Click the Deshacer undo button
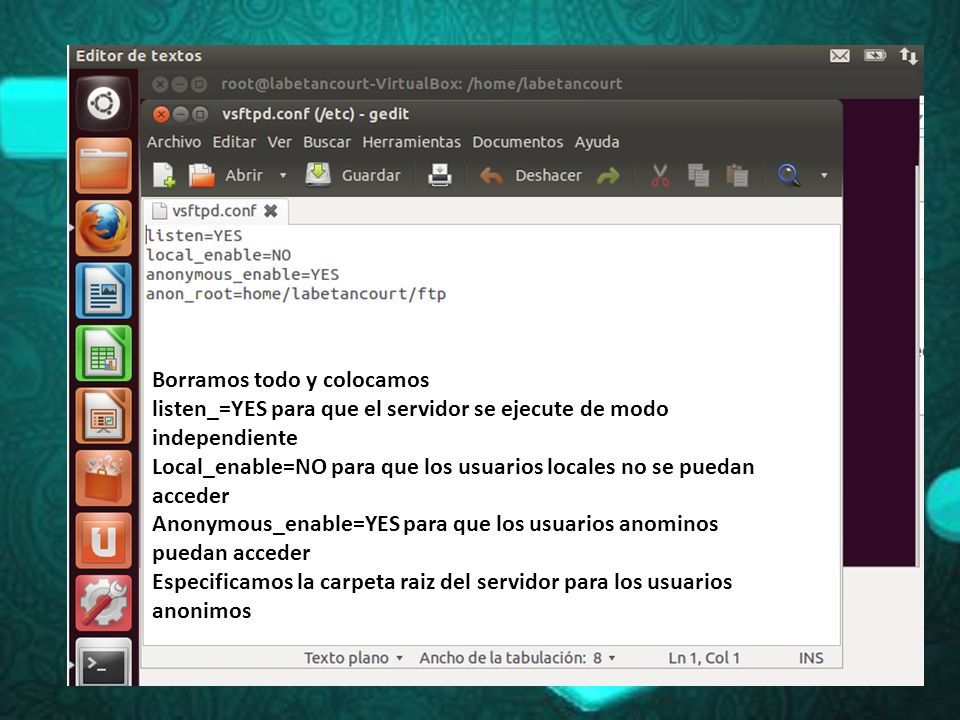 pos(530,175)
